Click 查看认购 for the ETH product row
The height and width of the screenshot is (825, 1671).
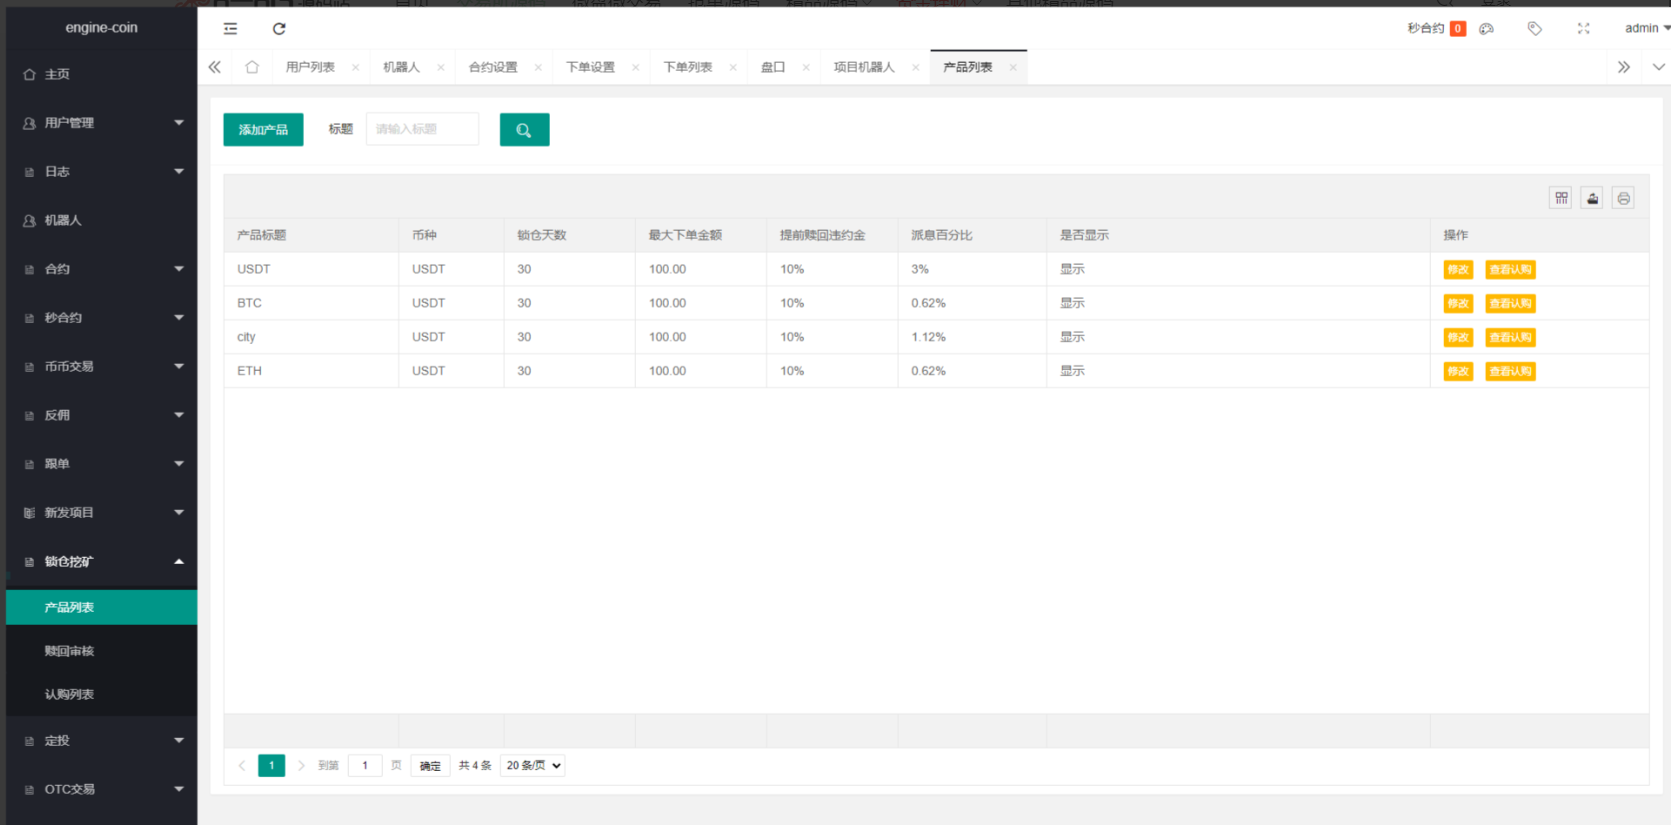pyautogui.click(x=1510, y=372)
